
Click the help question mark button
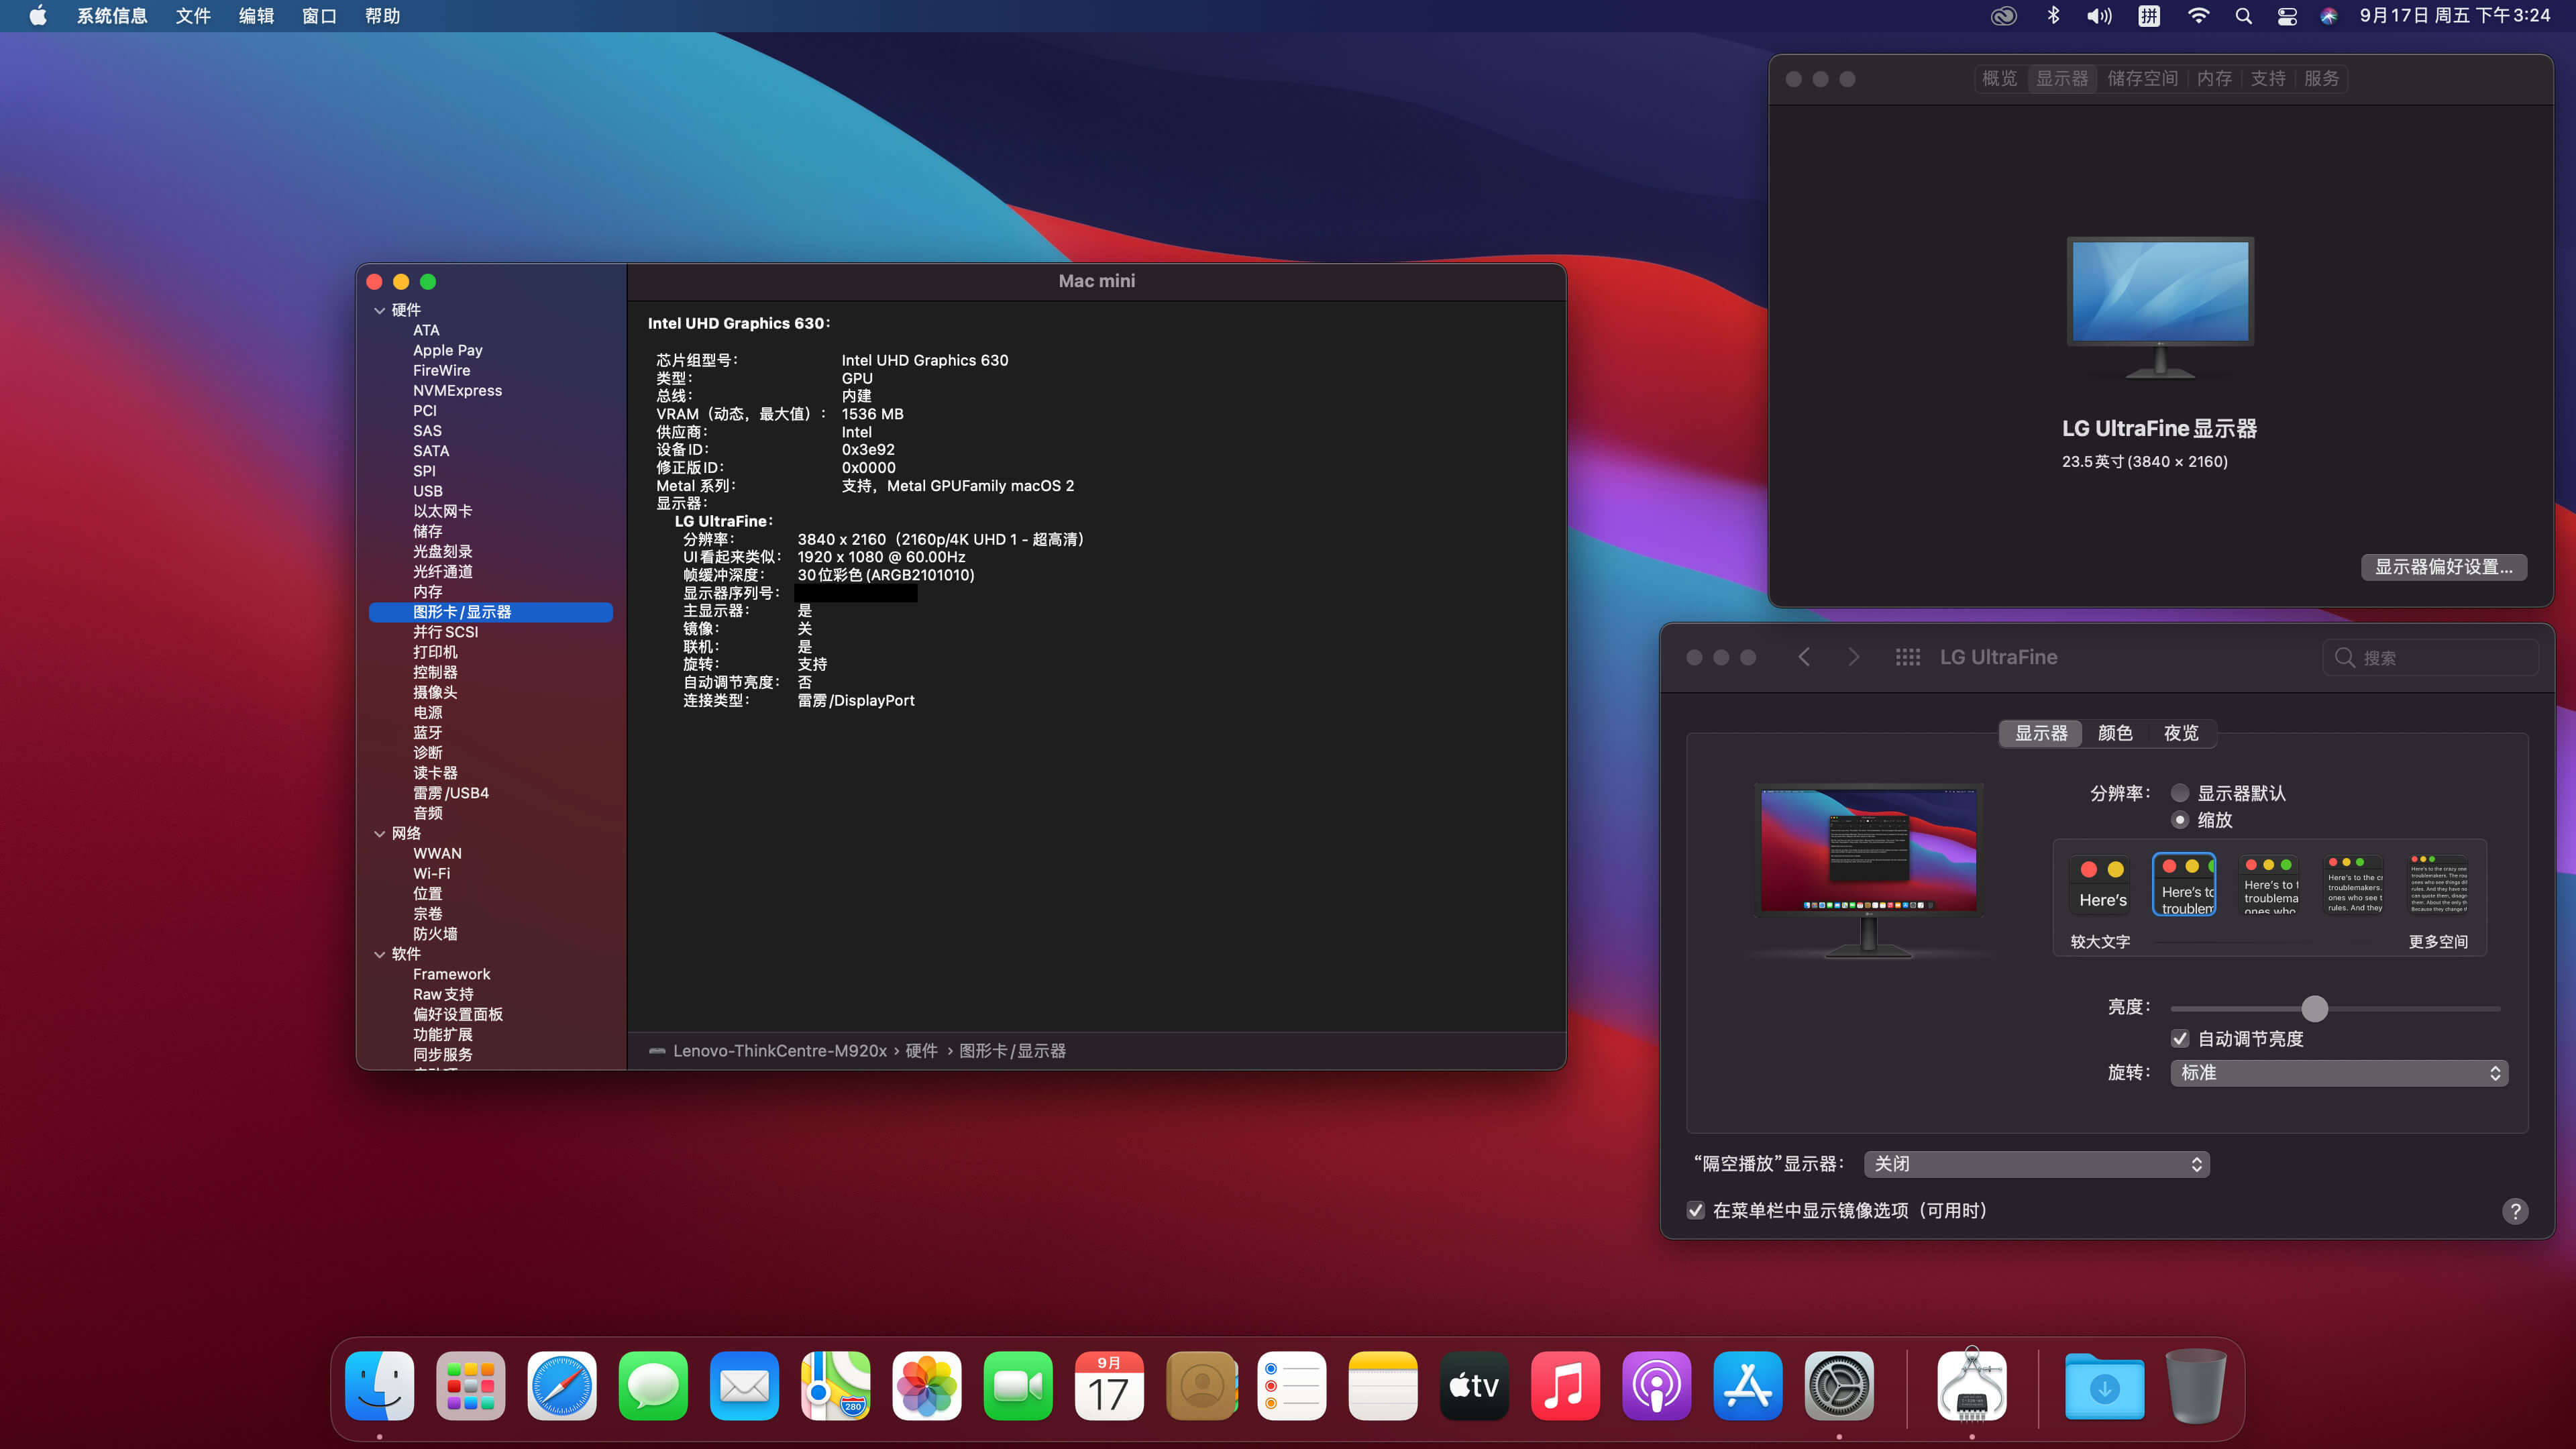pos(2515,1211)
